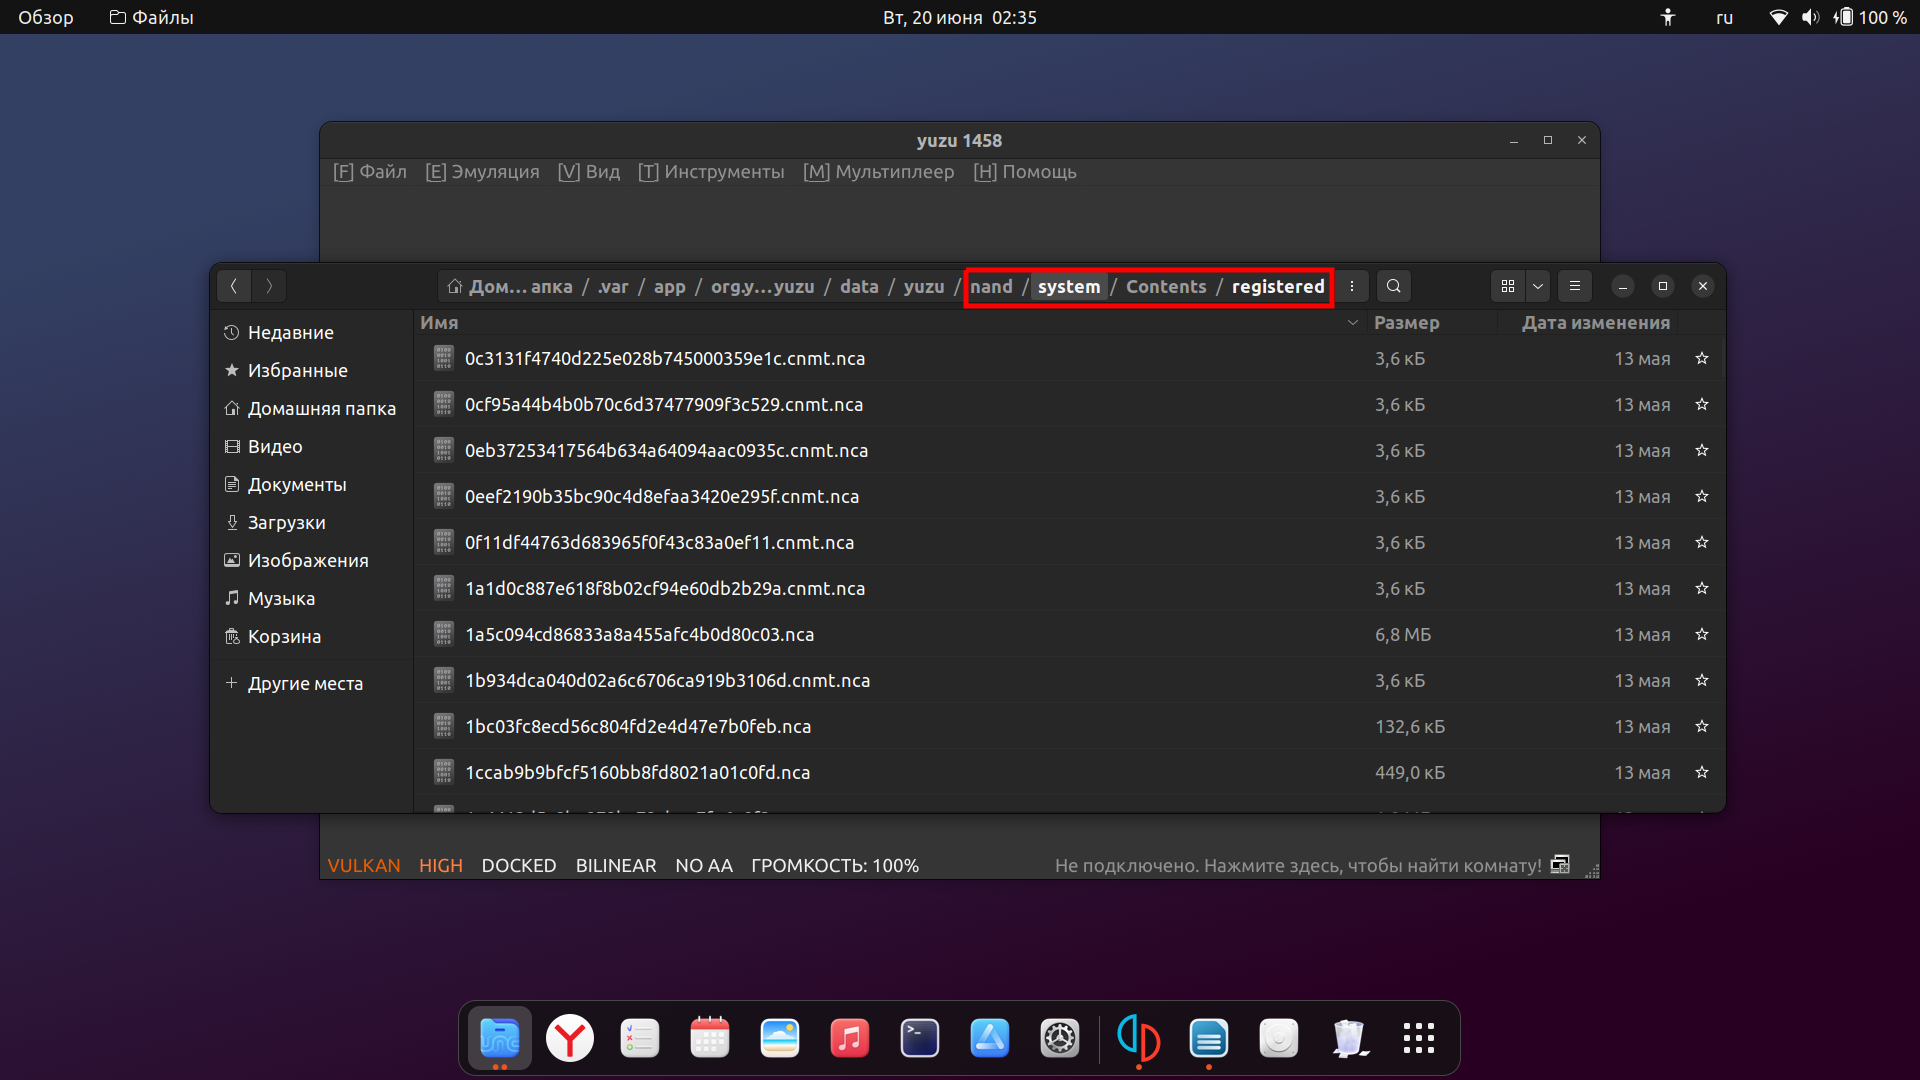Click the search icon in file manager
This screenshot has width=1920, height=1080.
(x=1394, y=285)
